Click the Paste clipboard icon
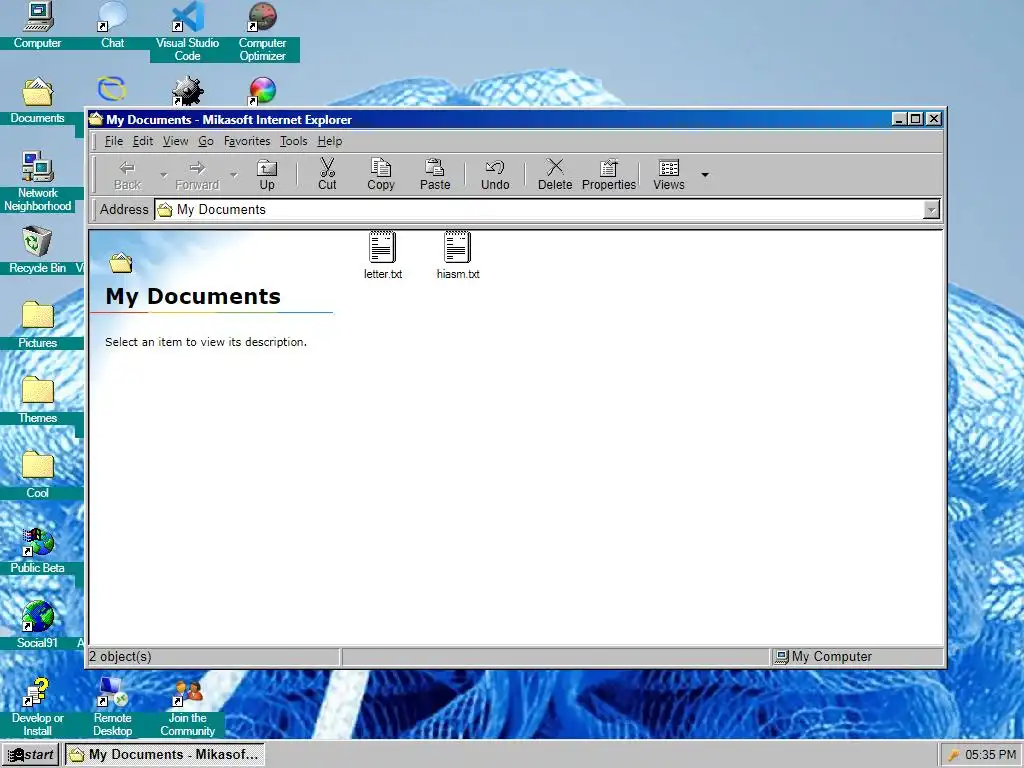The width and height of the screenshot is (1024, 768). click(x=435, y=168)
